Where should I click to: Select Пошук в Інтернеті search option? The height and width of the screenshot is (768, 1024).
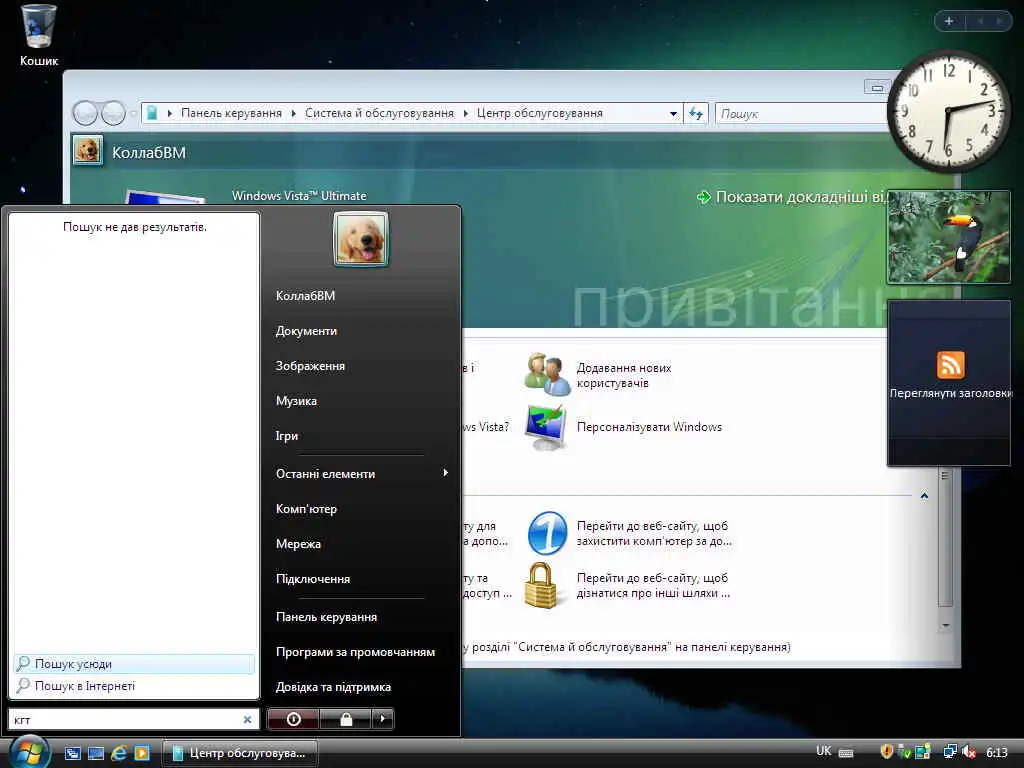click(x=134, y=686)
